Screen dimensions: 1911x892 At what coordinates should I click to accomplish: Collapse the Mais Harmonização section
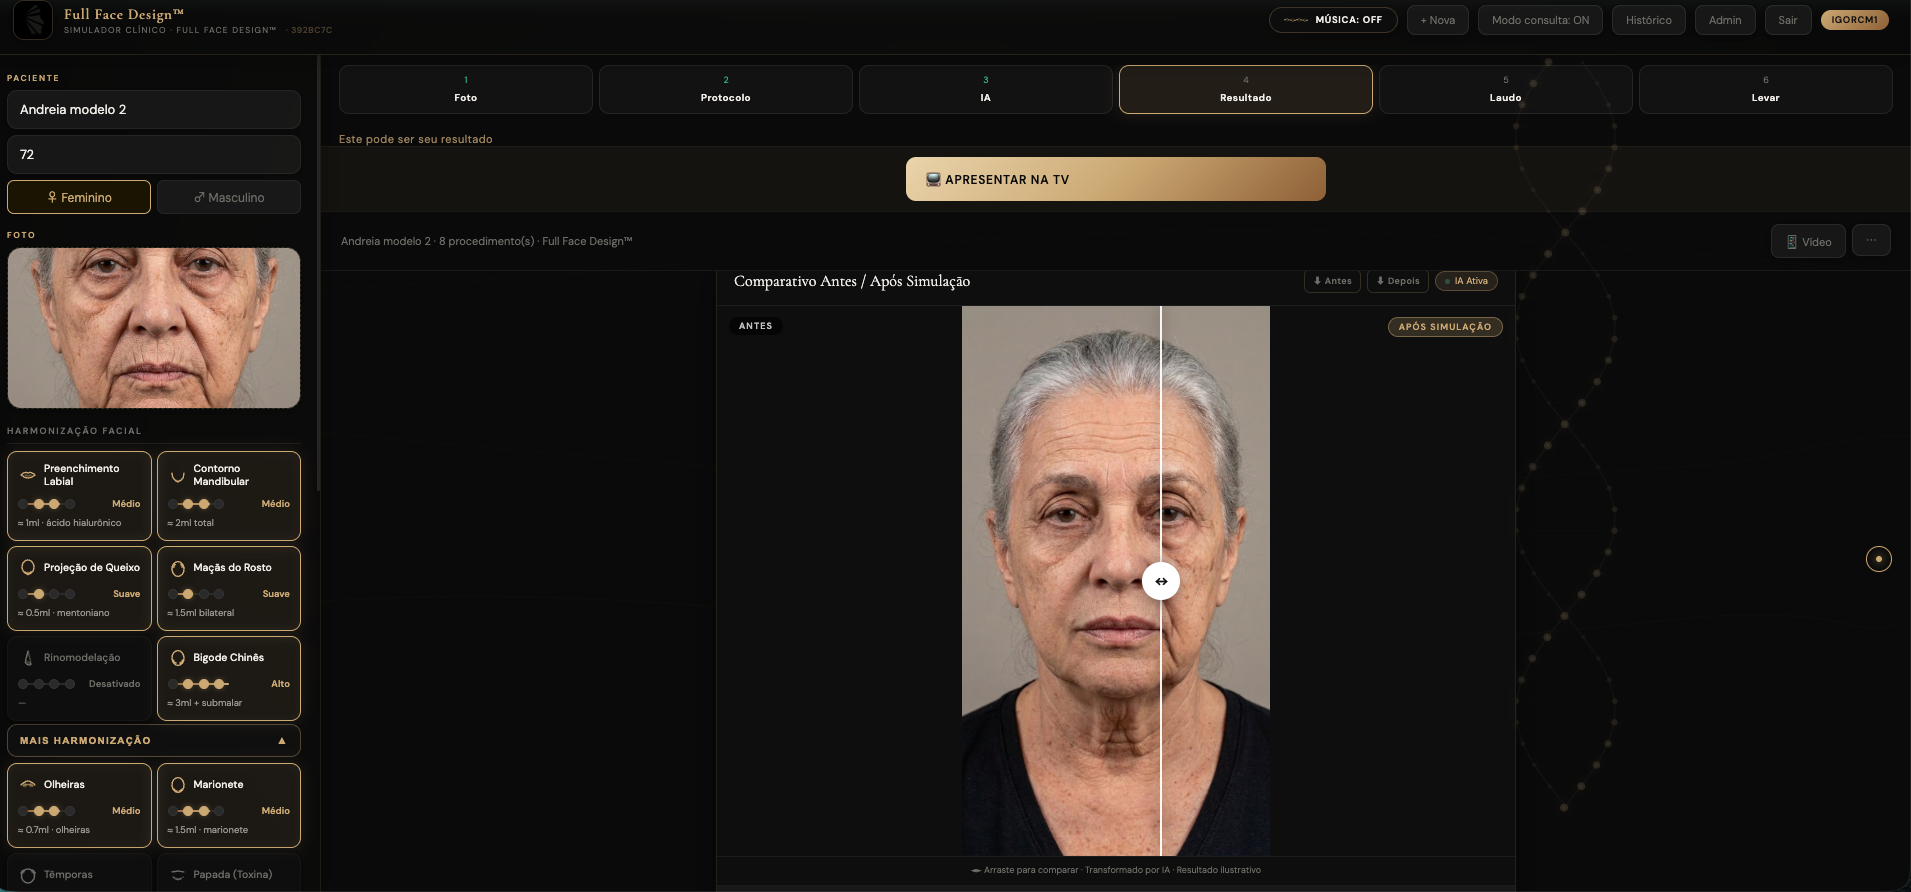(154, 740)
